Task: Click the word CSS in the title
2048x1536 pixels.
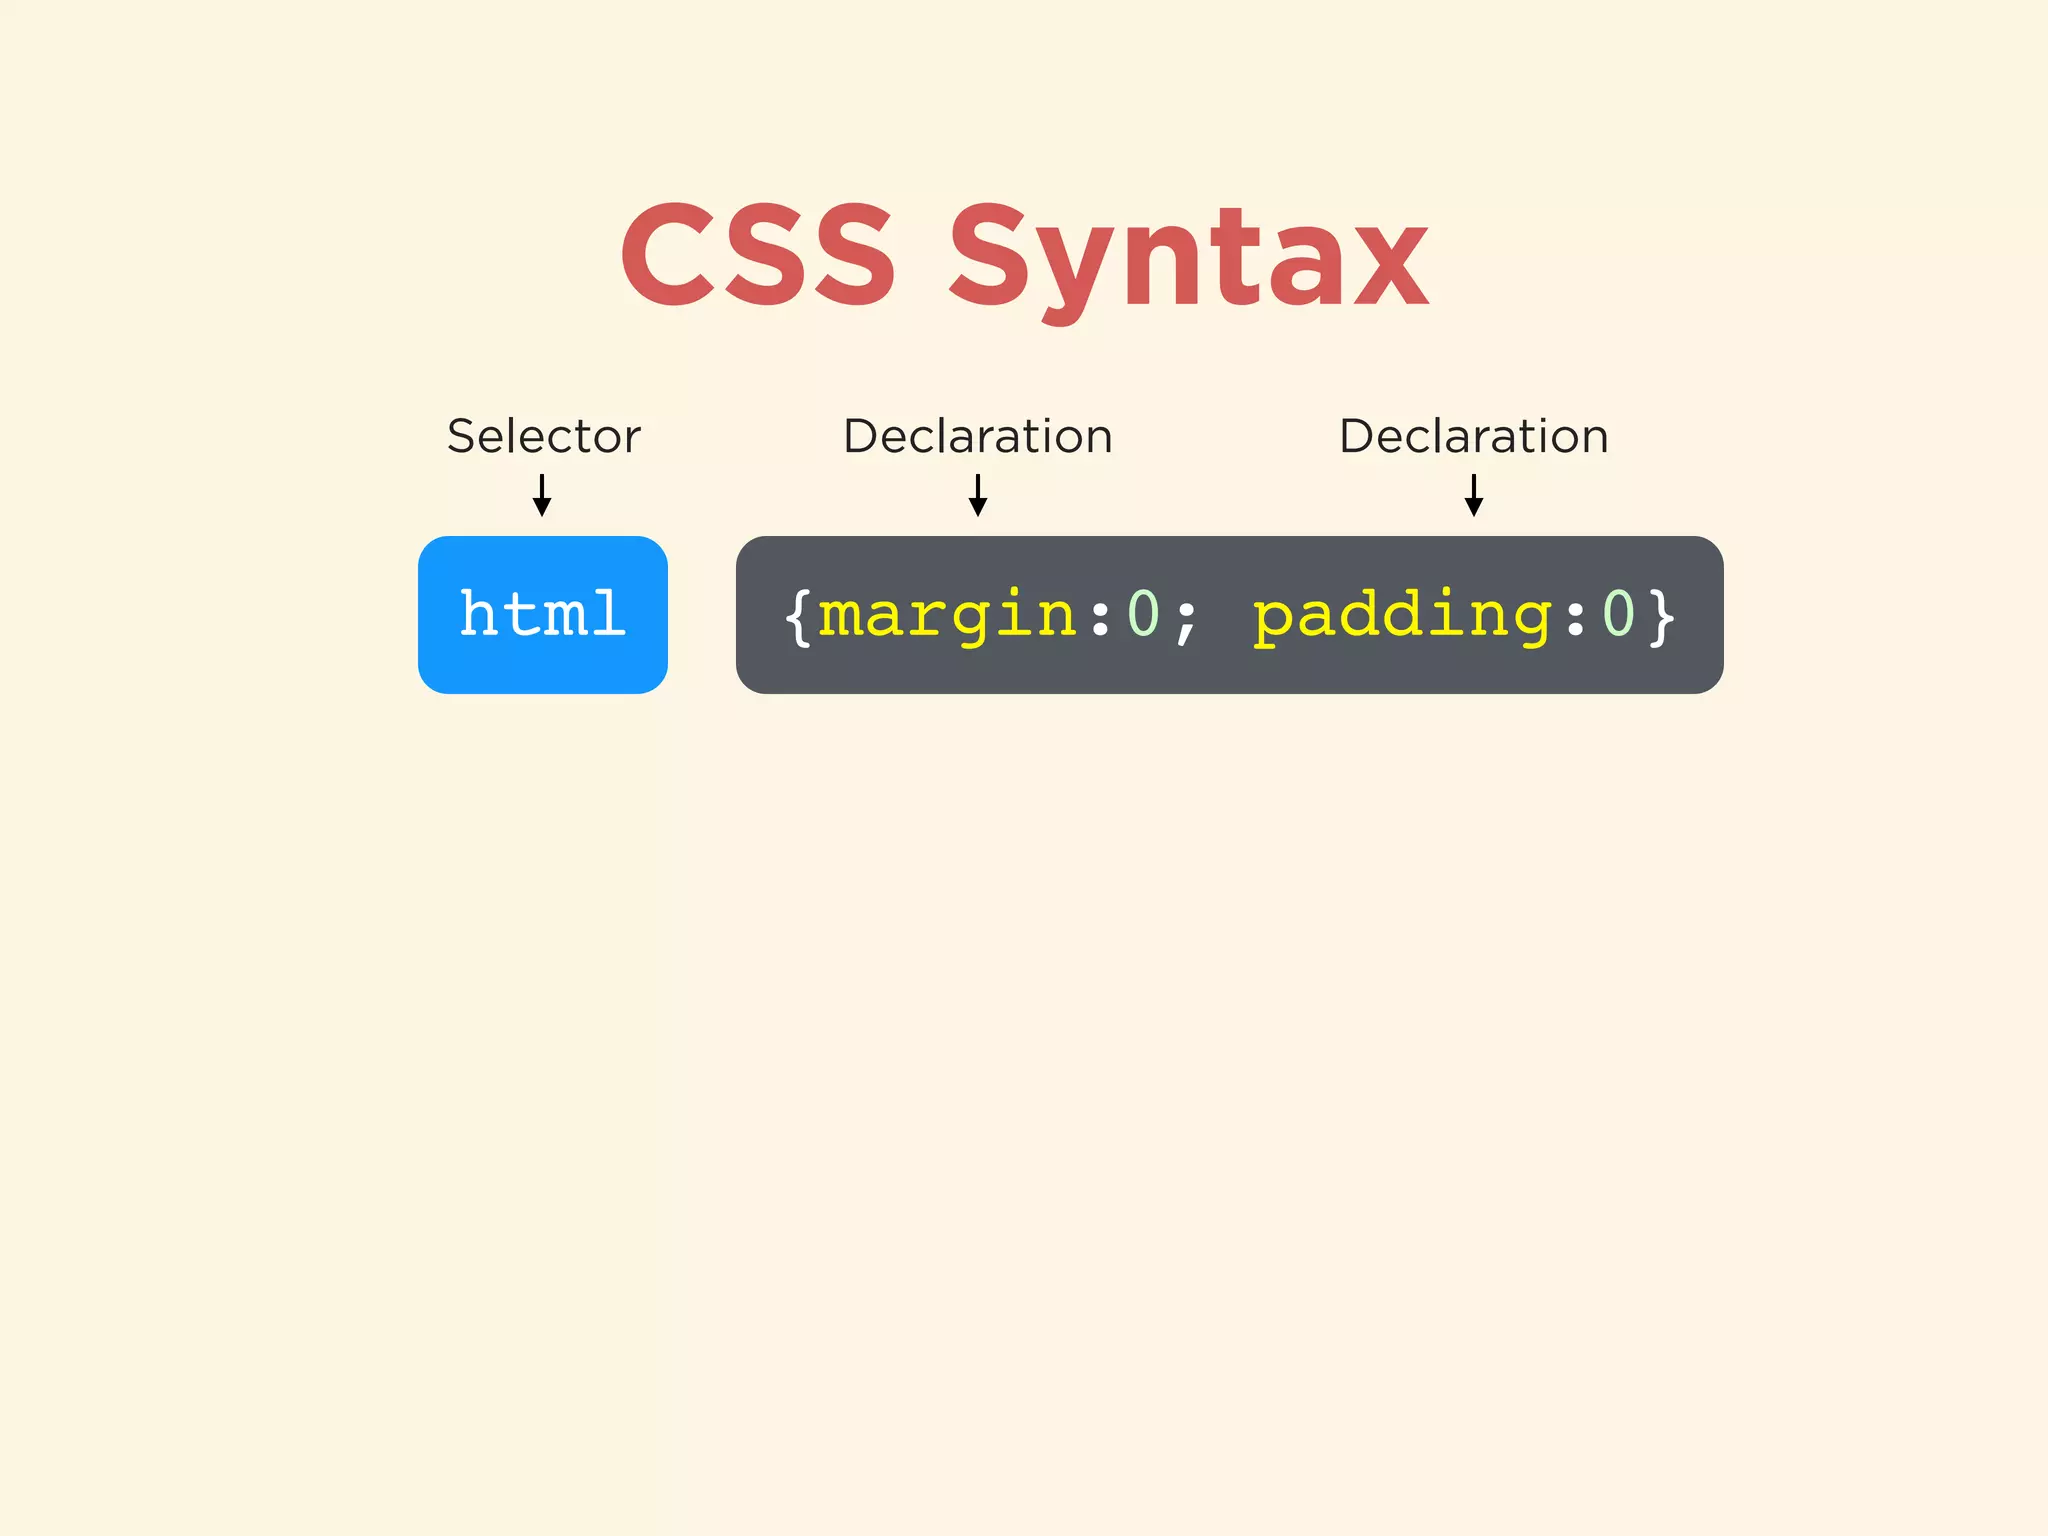Action: click(x=758, y=255)
